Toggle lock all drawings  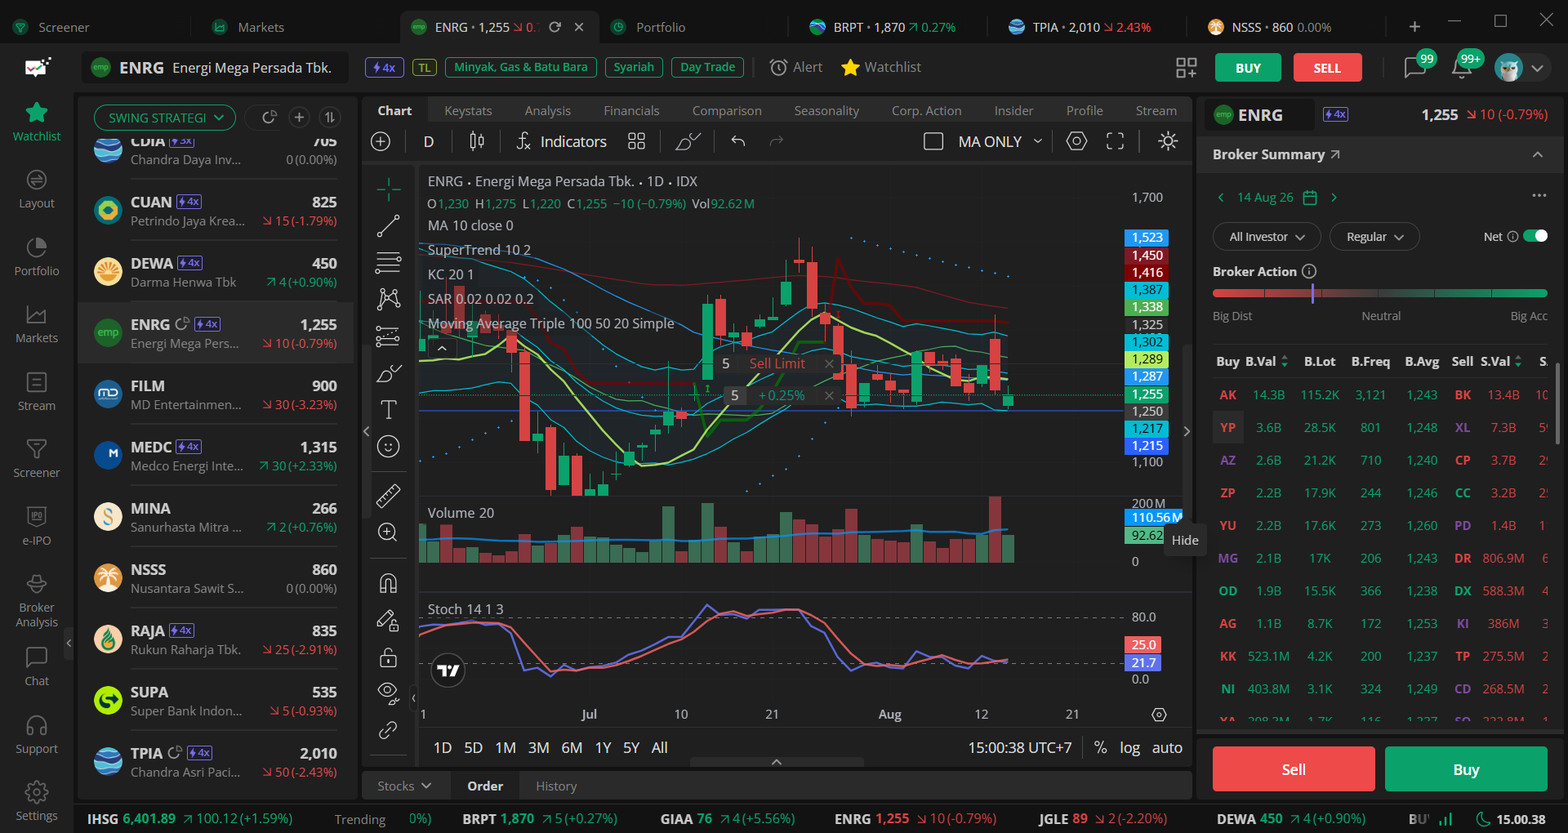[388, 657]
